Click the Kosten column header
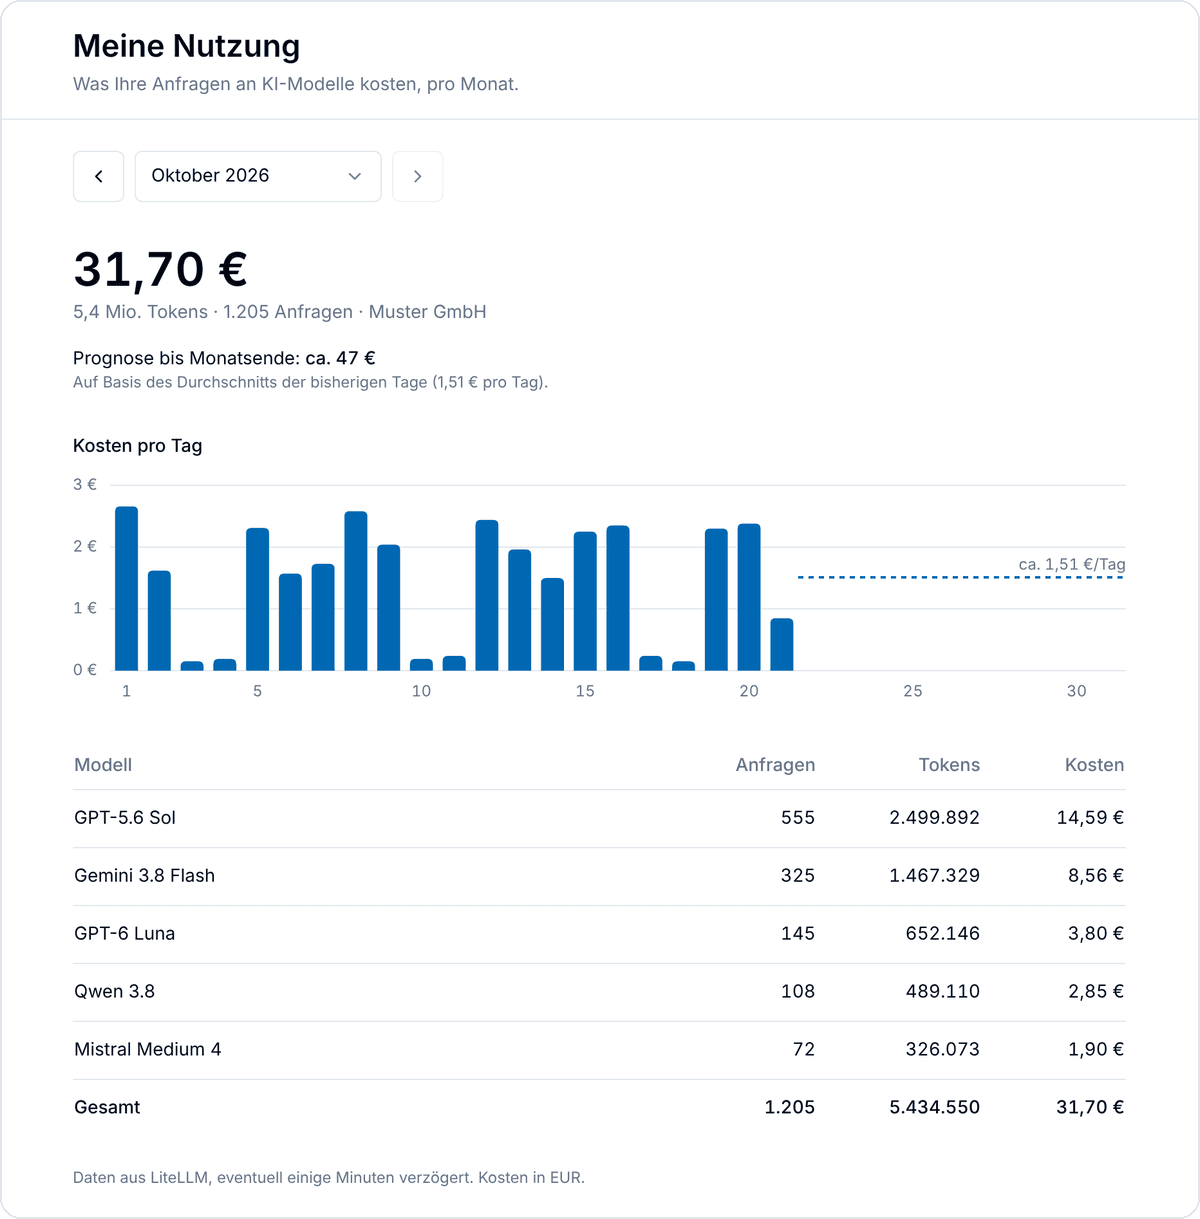 tap(1094, 765)
